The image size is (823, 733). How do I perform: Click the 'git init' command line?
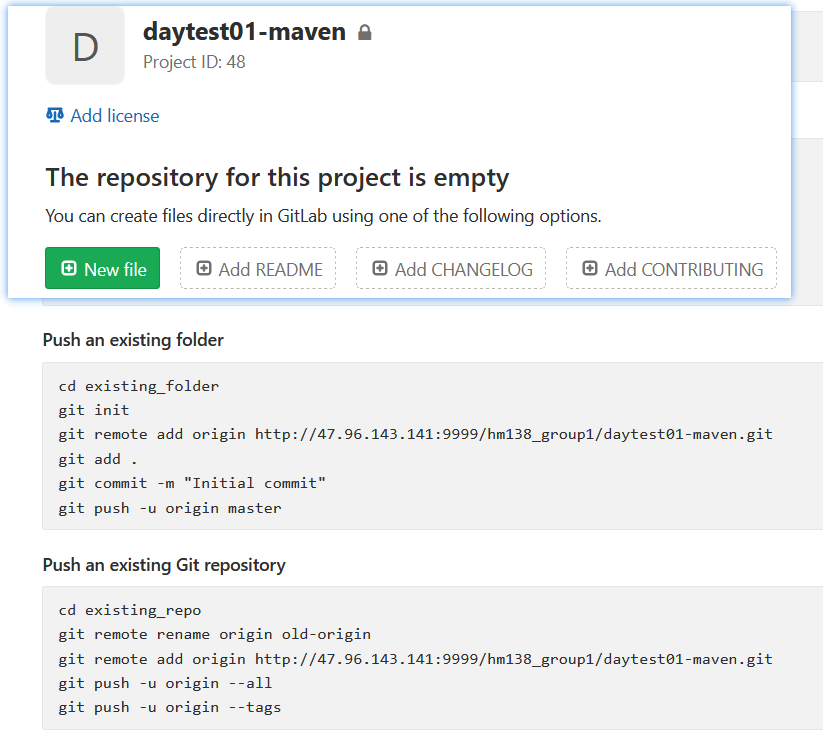click(x=94, y=410)
